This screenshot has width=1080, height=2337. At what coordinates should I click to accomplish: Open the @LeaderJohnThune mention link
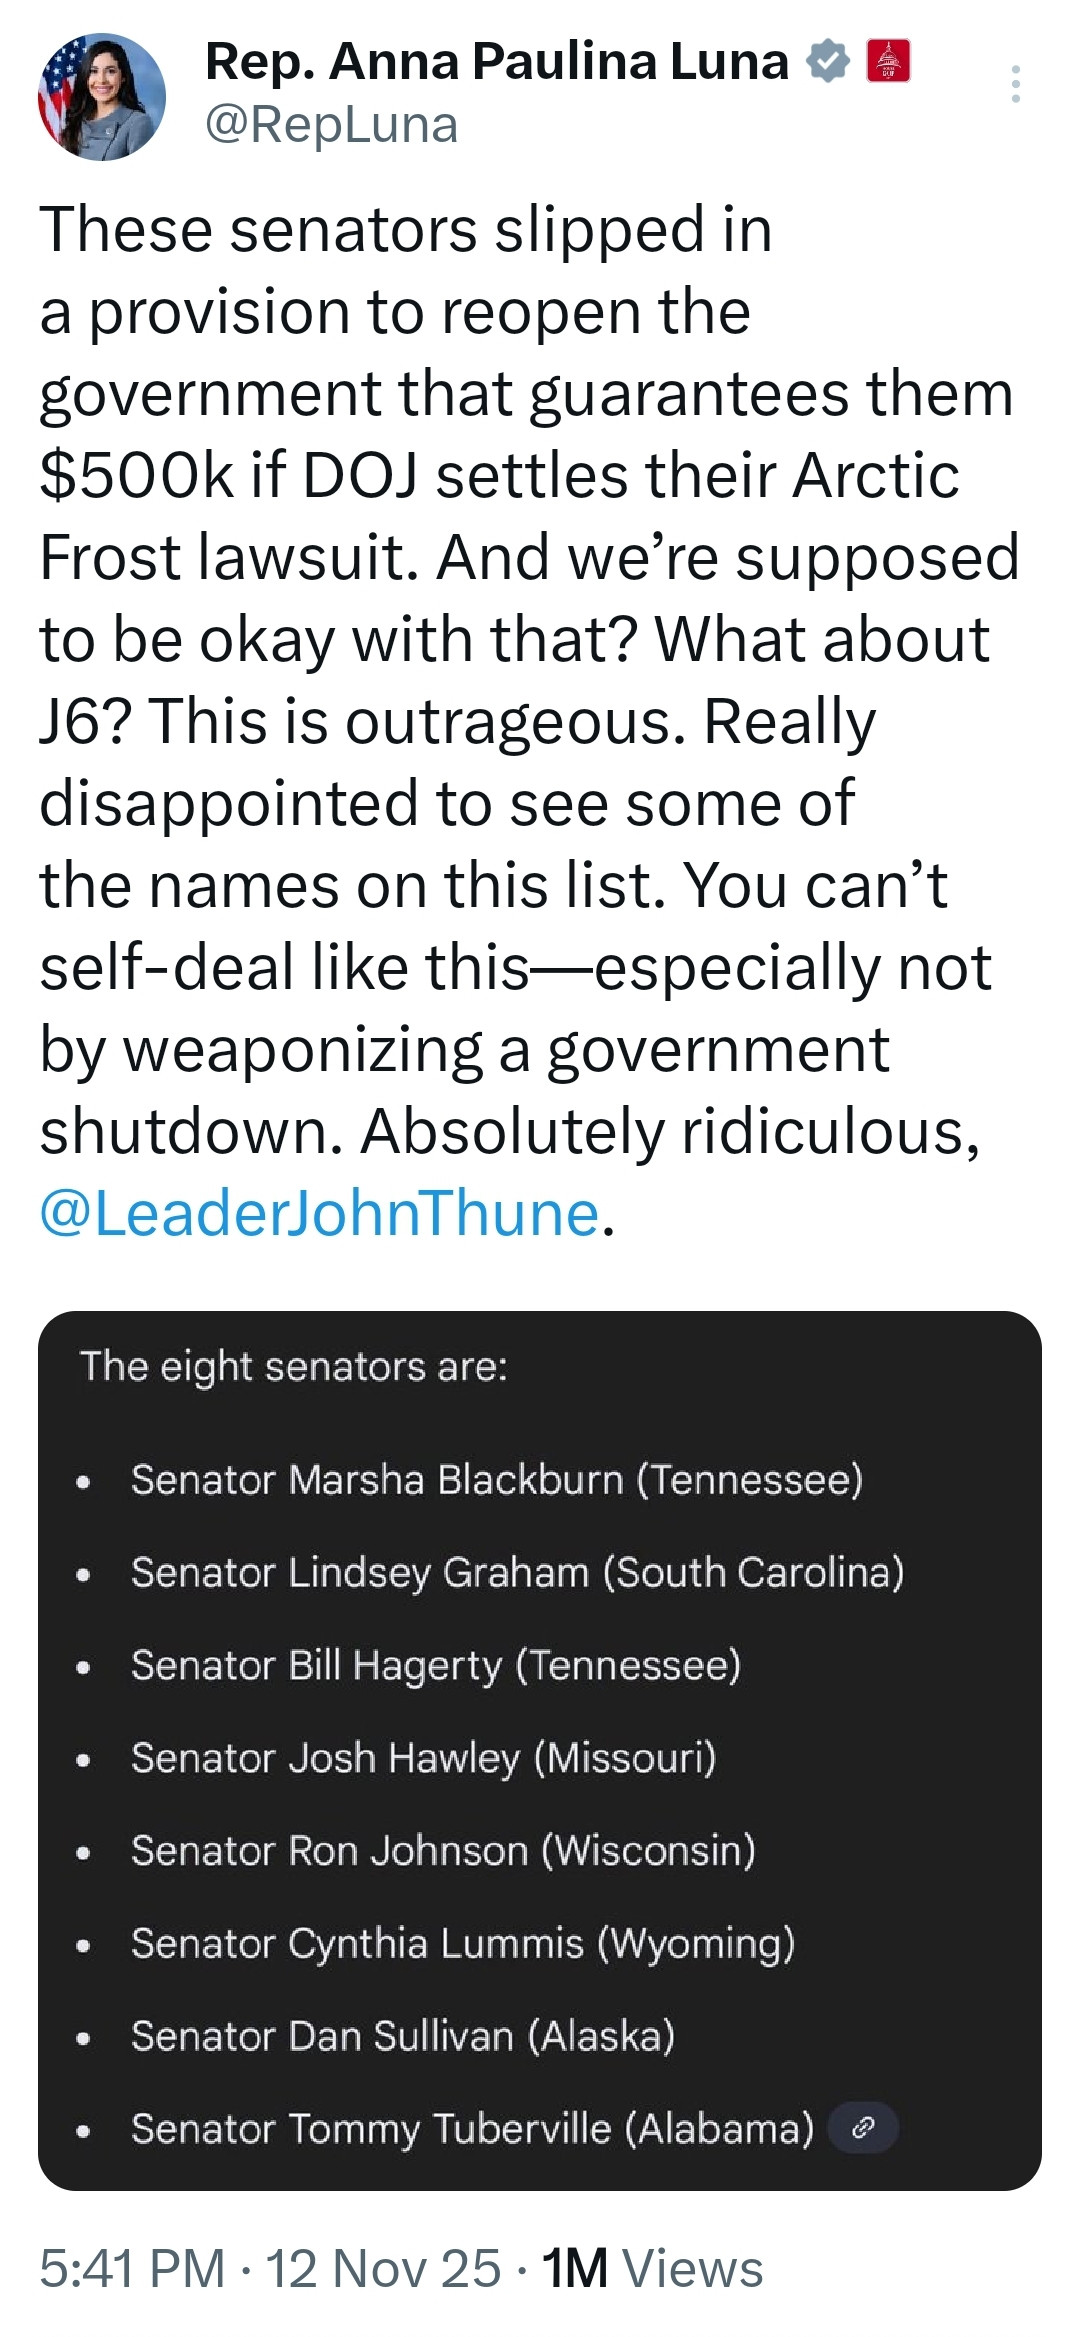pos(319,1212)
